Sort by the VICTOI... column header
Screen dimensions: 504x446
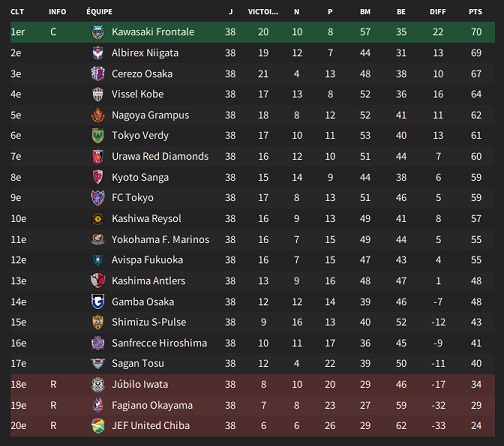coord(263,12)
